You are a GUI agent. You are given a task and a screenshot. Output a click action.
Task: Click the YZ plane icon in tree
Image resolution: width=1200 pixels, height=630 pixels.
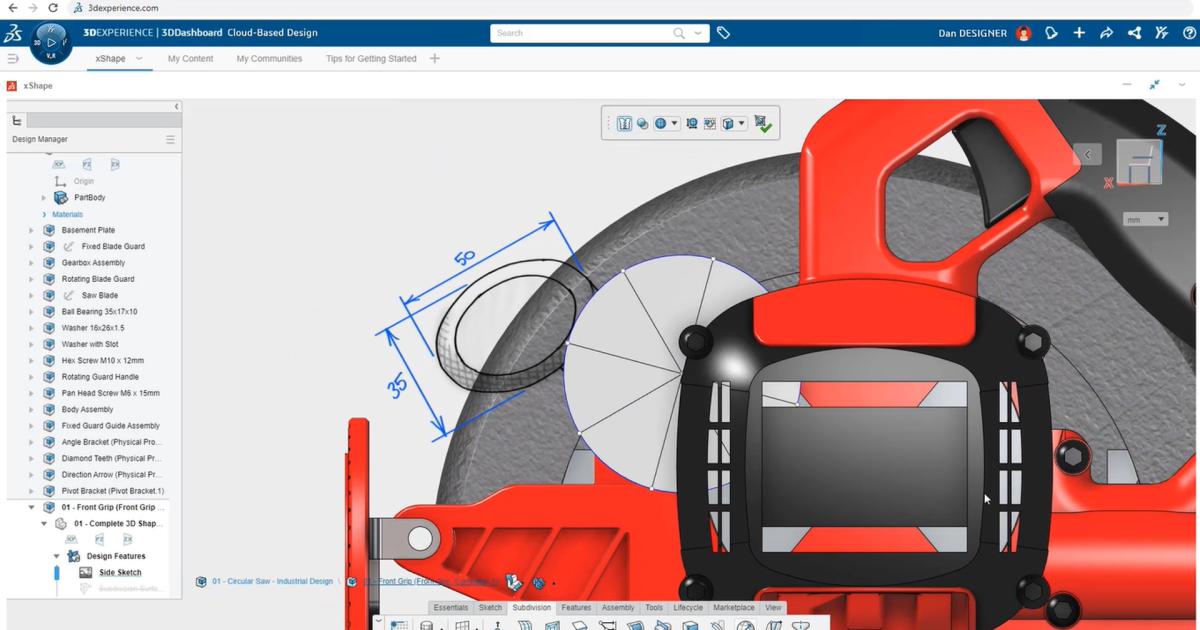(x=87, y=164)
